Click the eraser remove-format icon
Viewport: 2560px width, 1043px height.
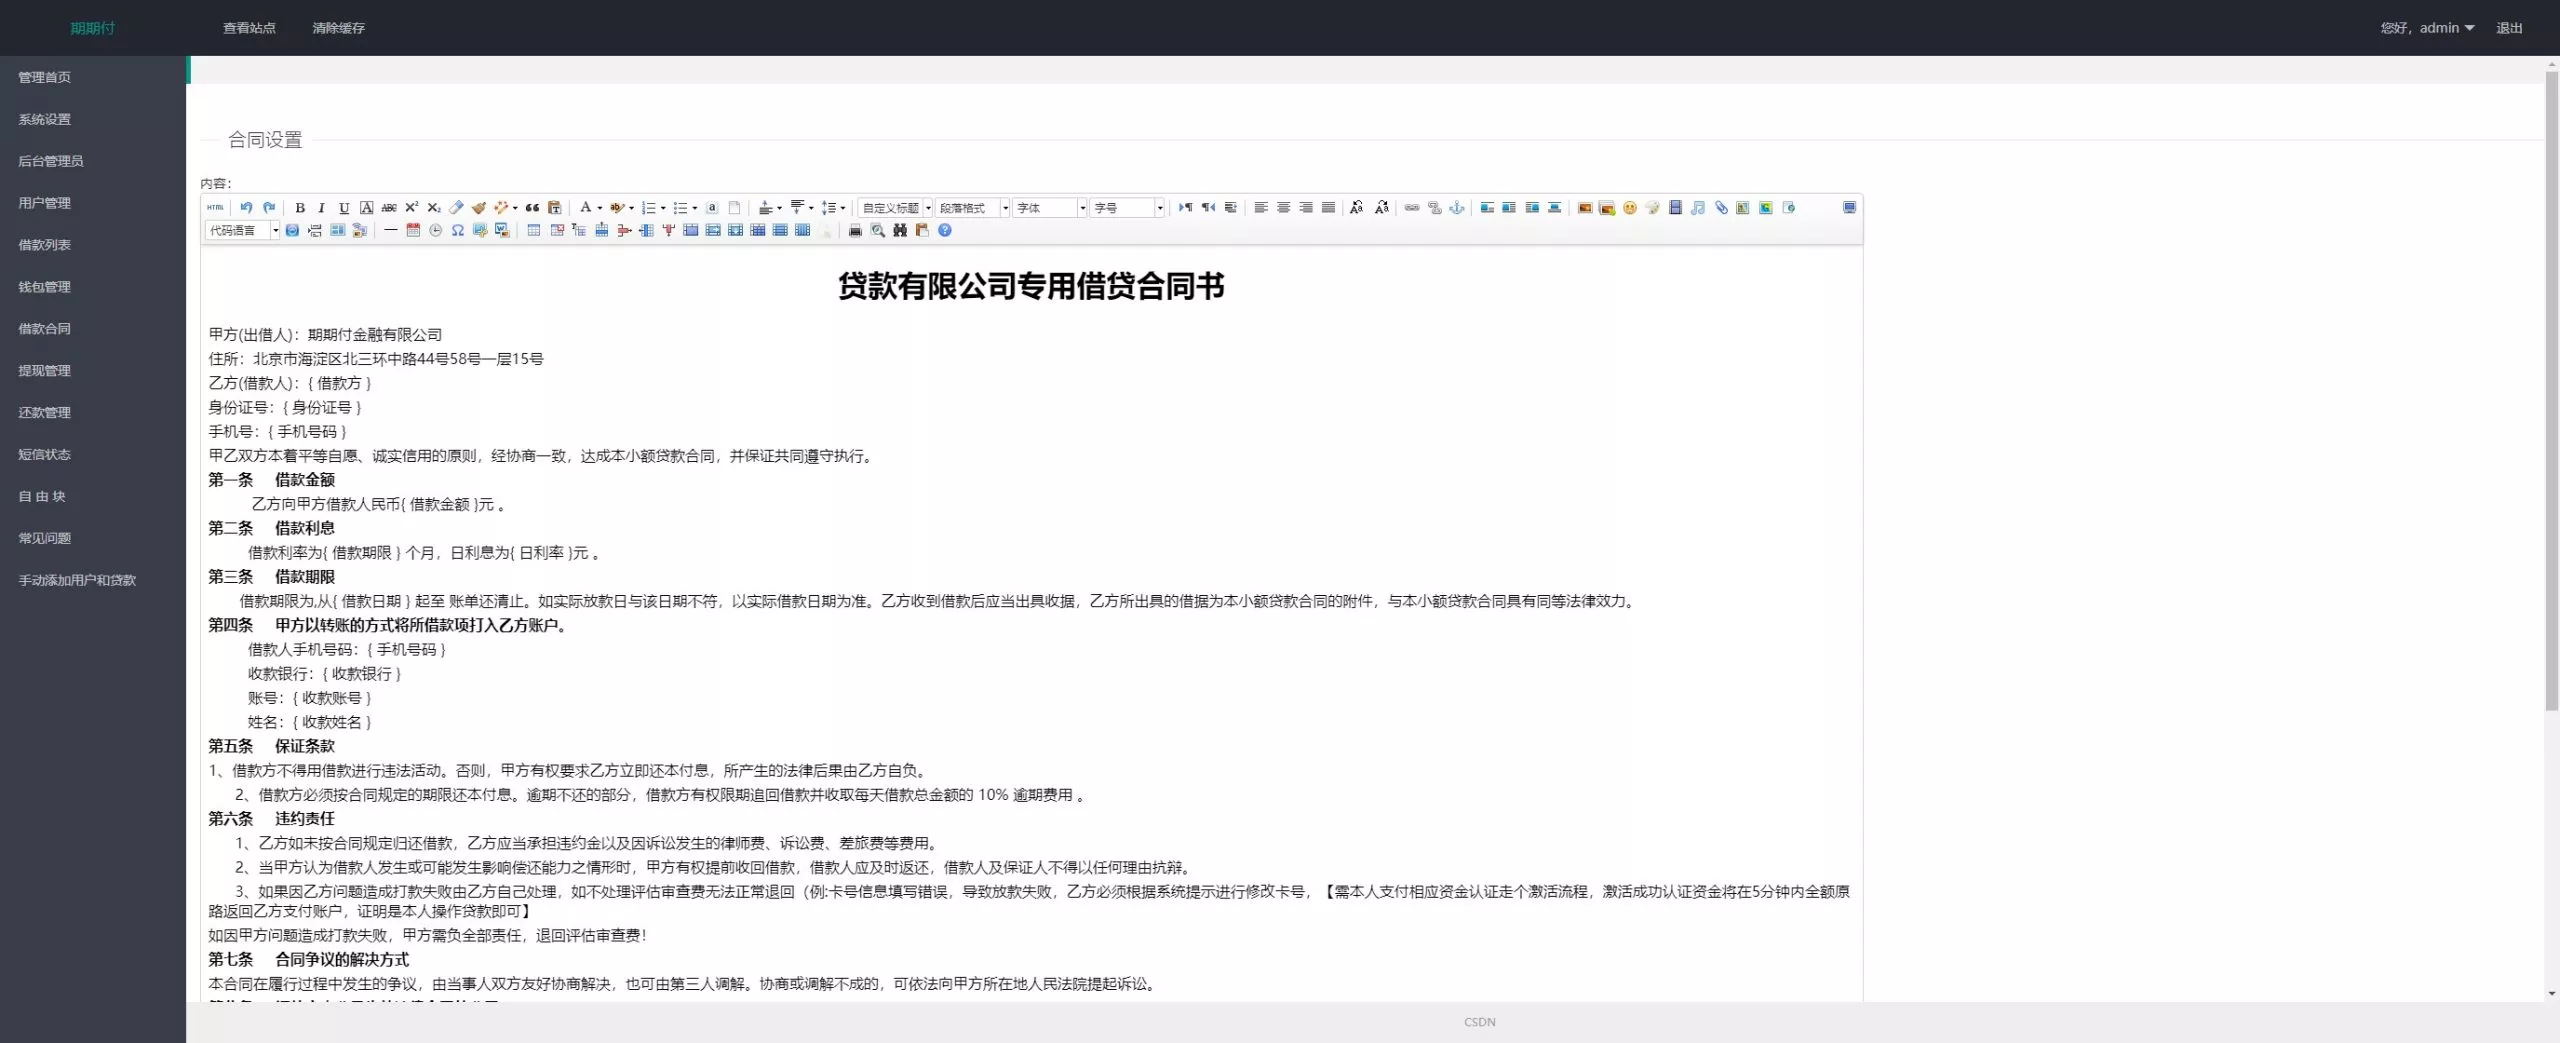pos(456,208)
